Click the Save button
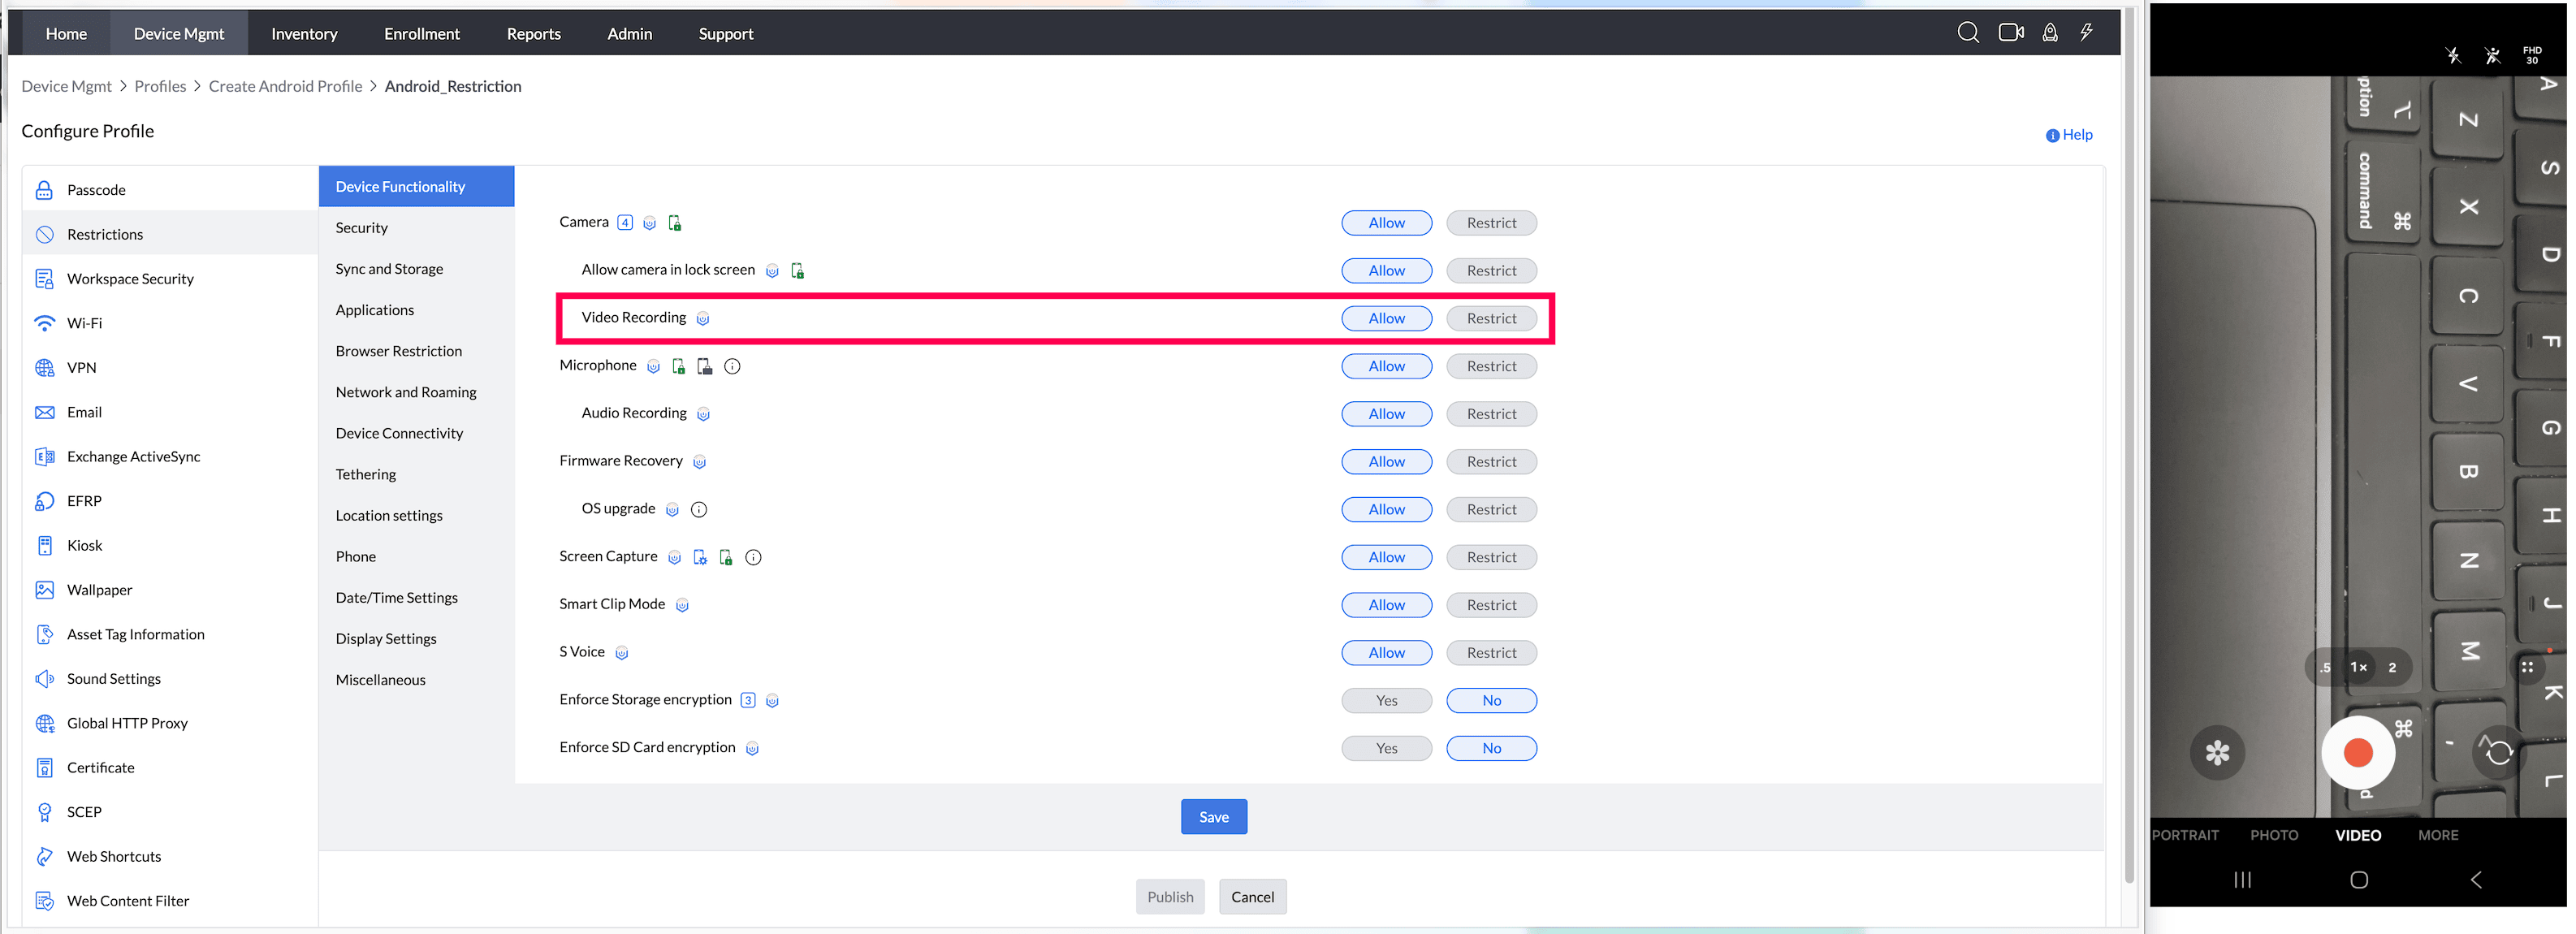 coord(1213,817)
